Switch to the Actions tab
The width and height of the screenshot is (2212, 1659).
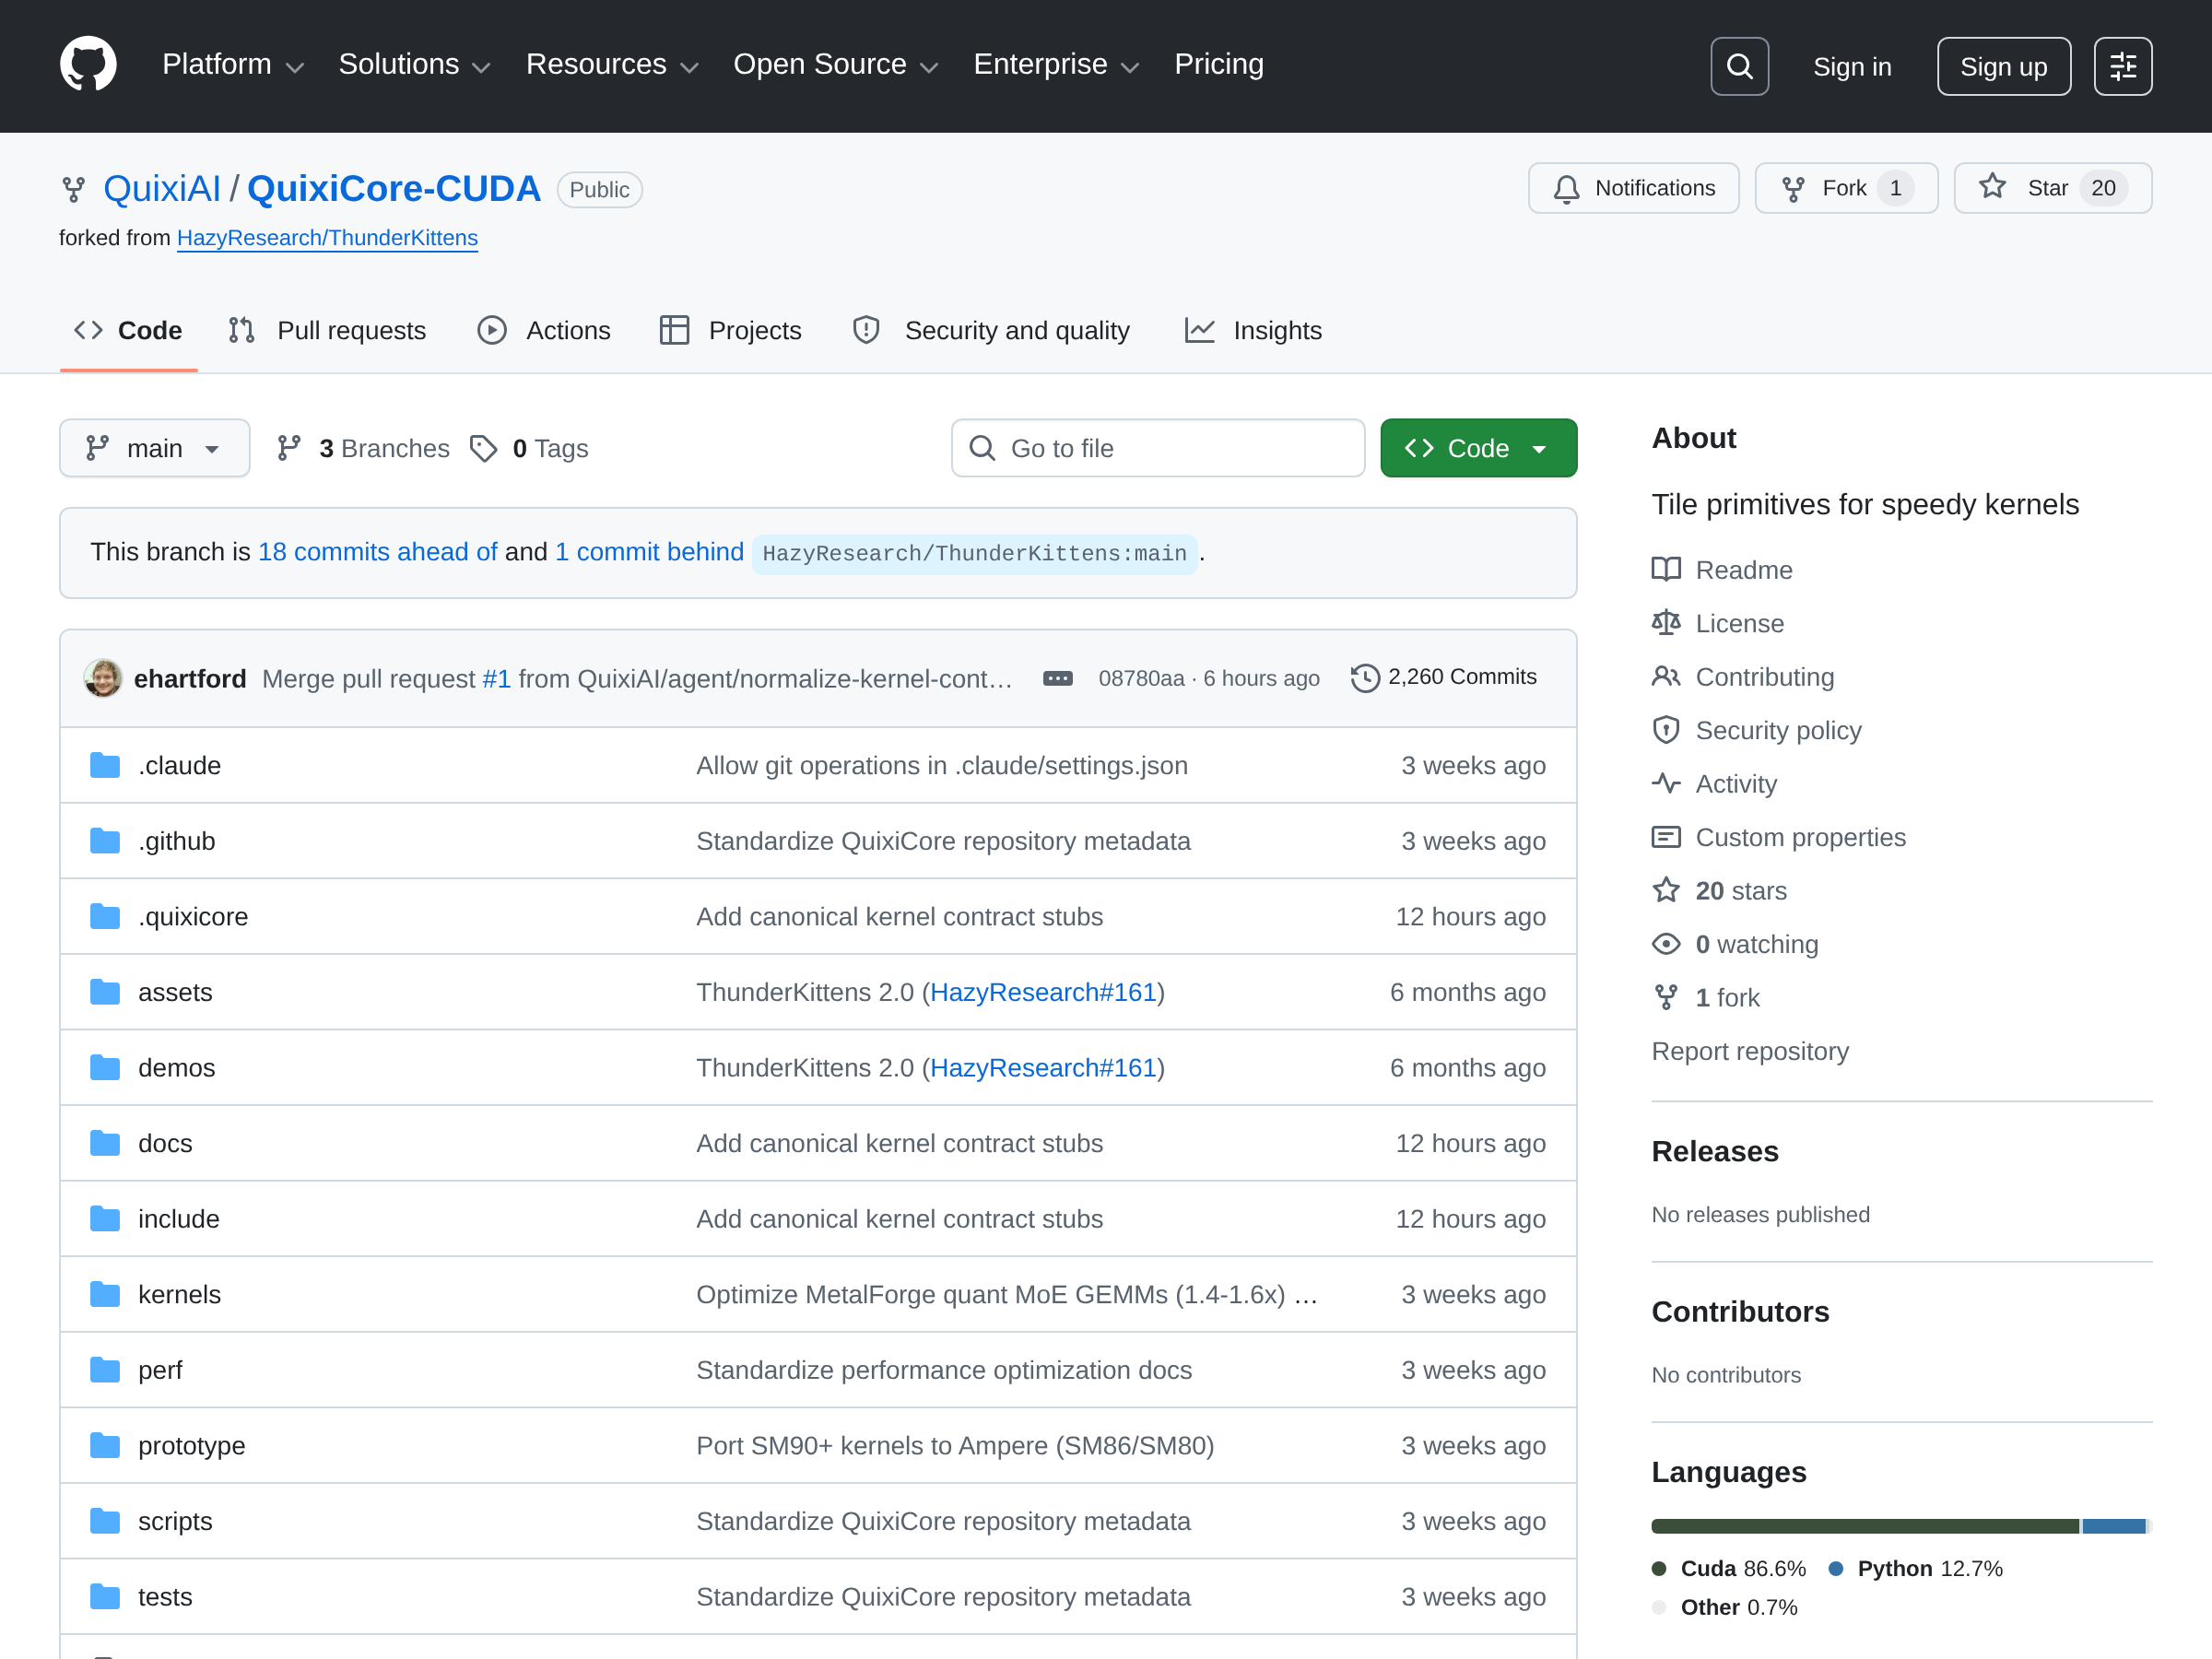[x=543, y=330]
